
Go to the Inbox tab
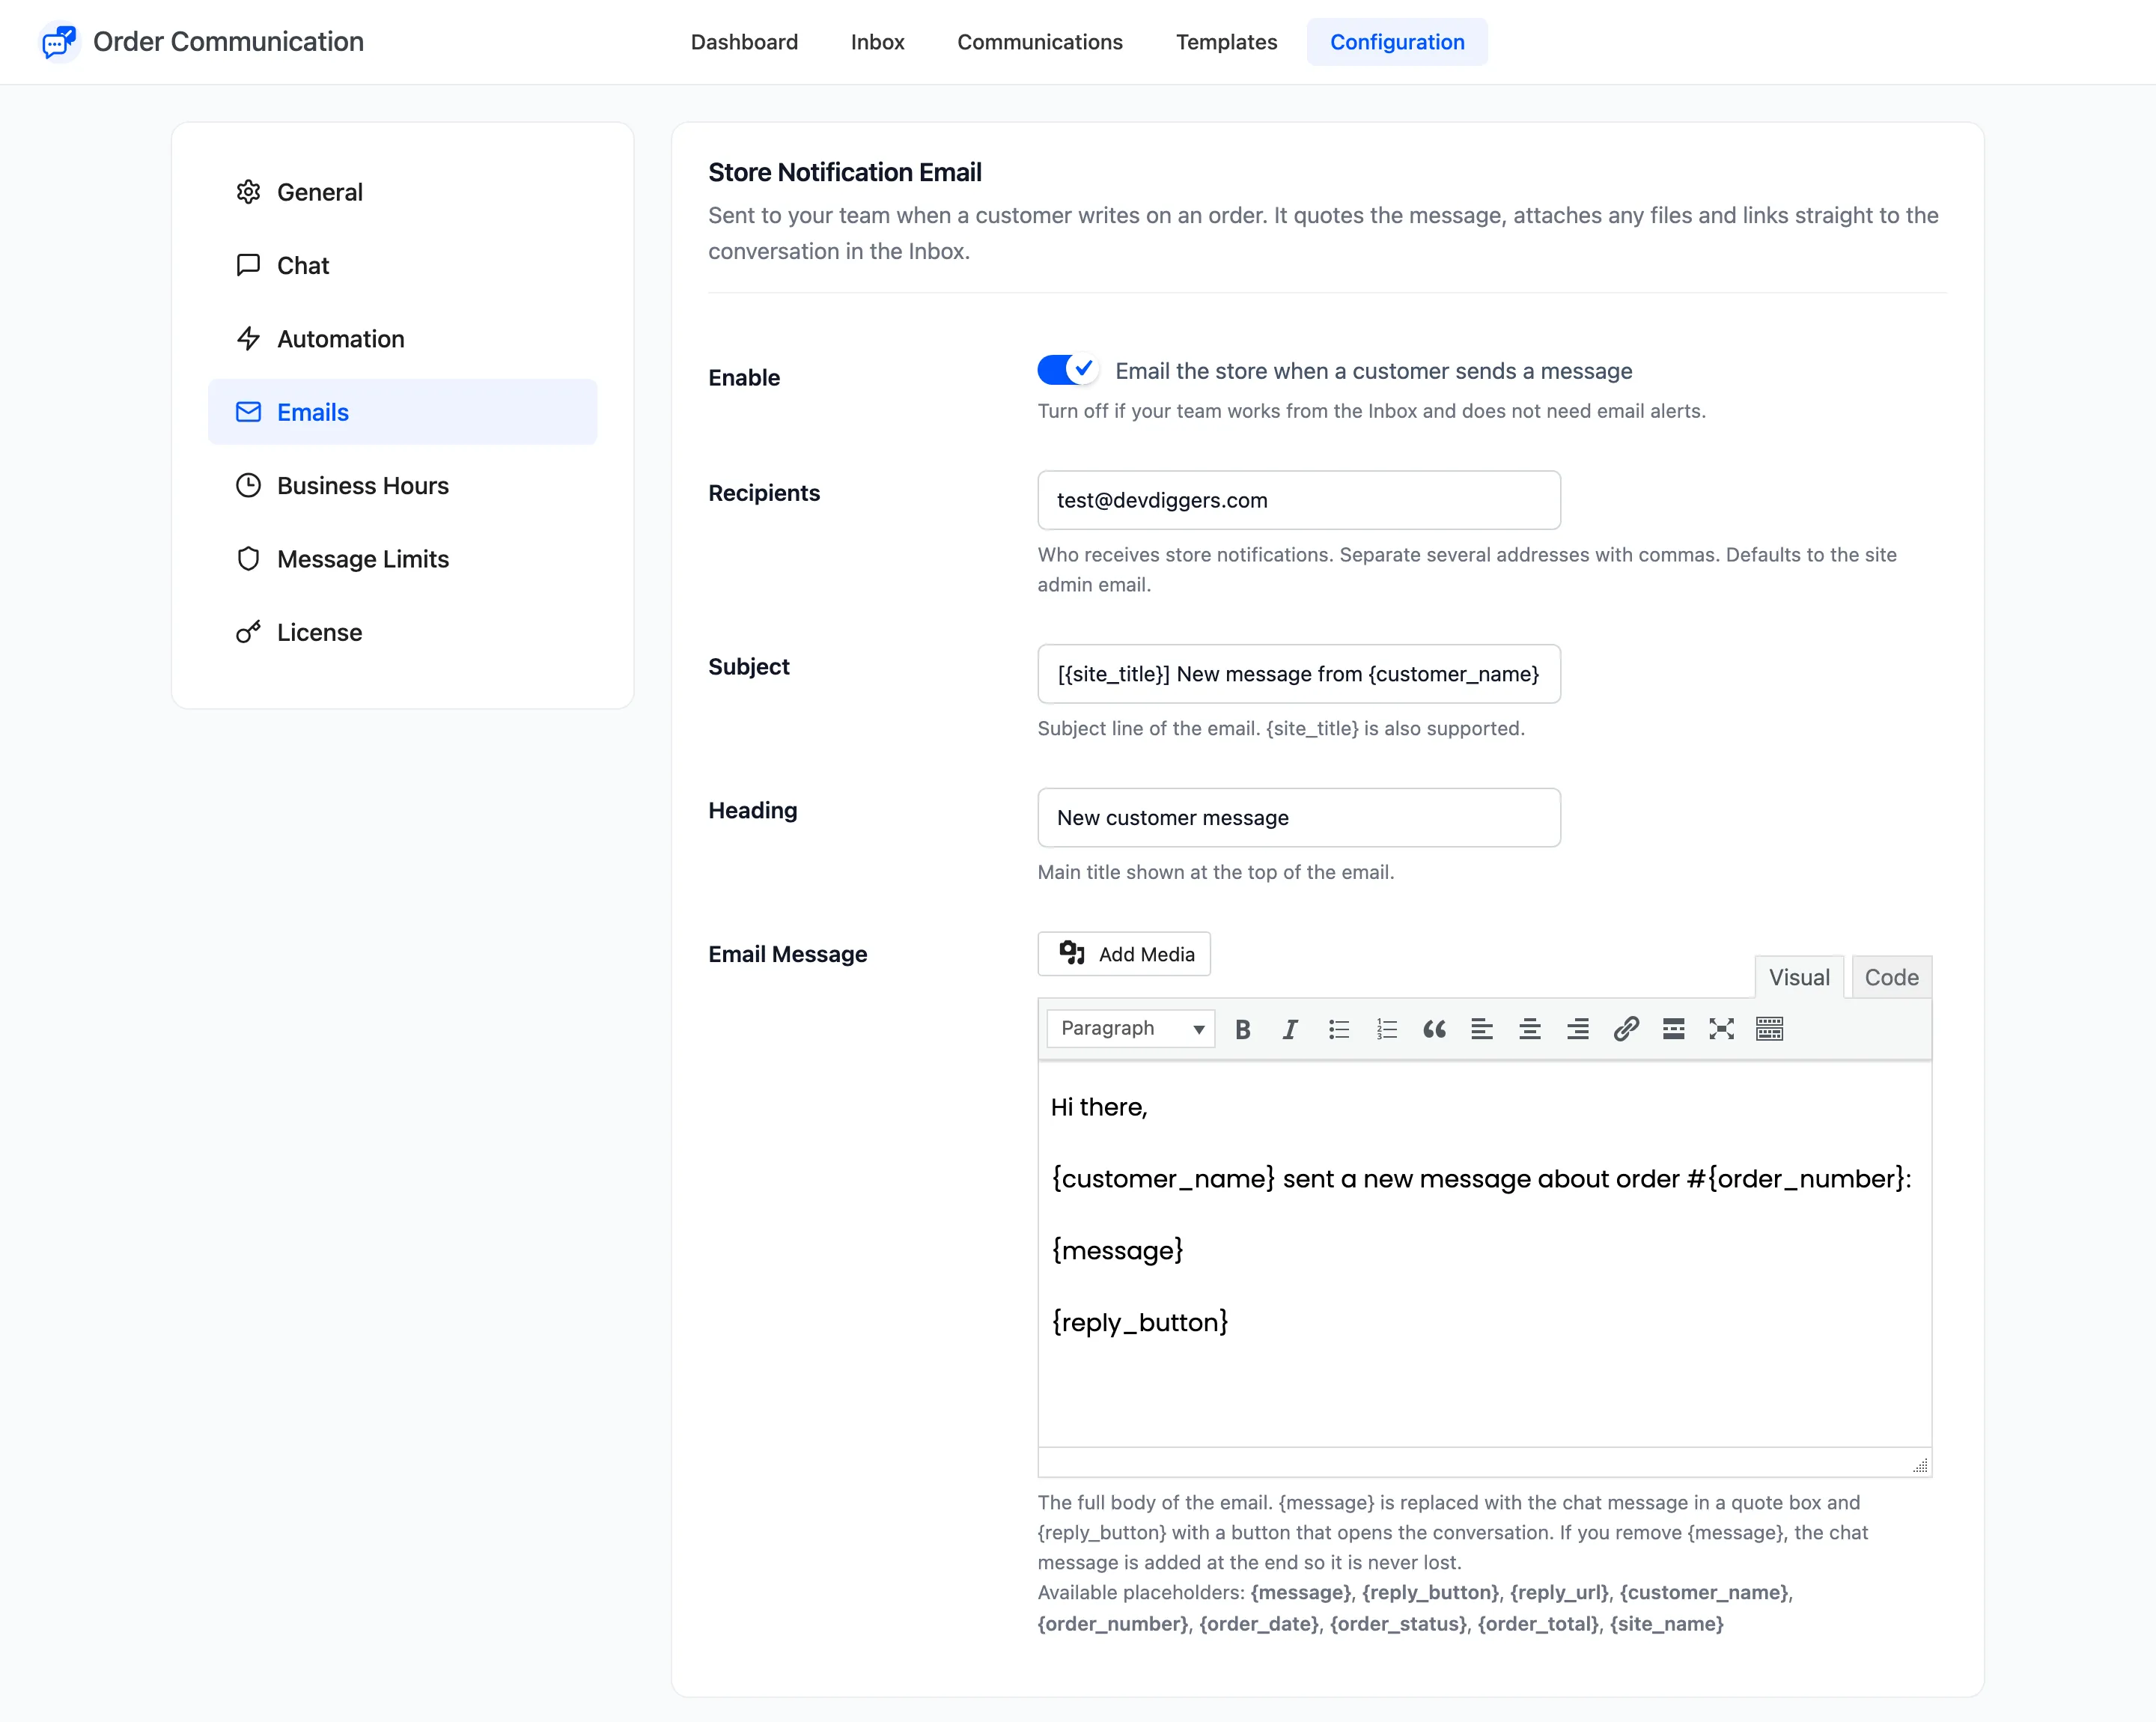pyautogui.click(x=877, y=42)
